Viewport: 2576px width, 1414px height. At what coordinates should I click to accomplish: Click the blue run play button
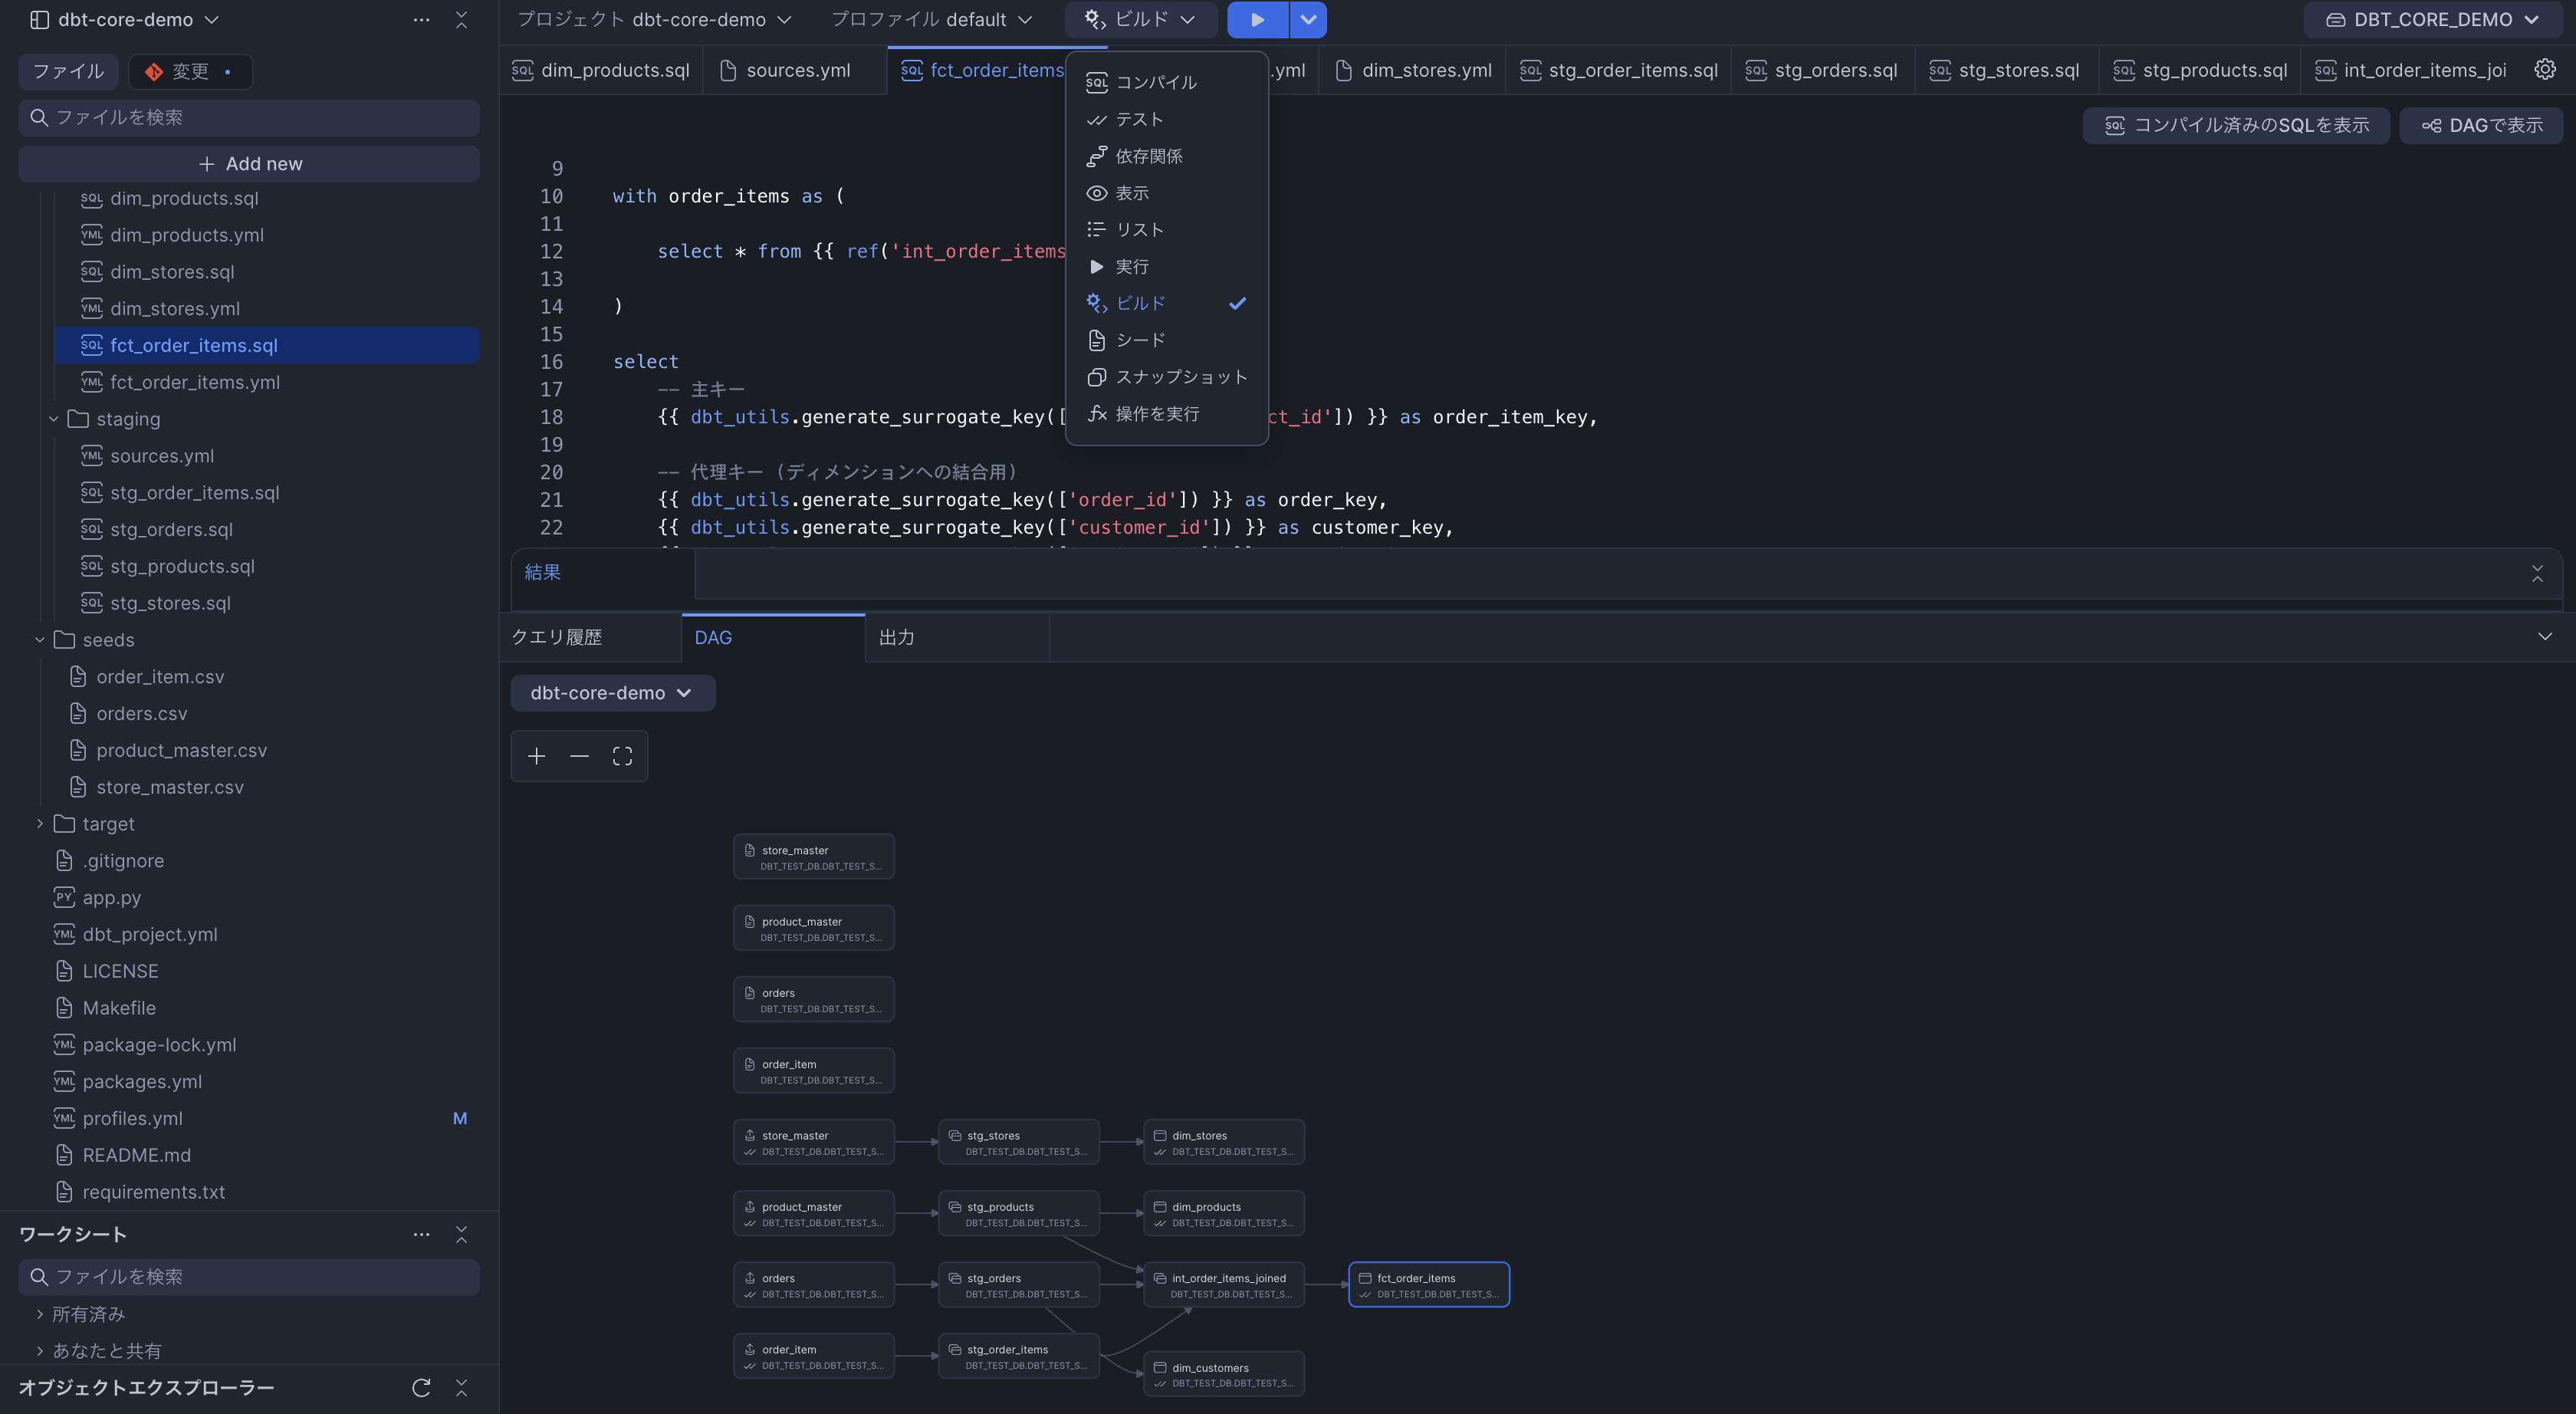pyautogui.click(x=1257, y=20)
